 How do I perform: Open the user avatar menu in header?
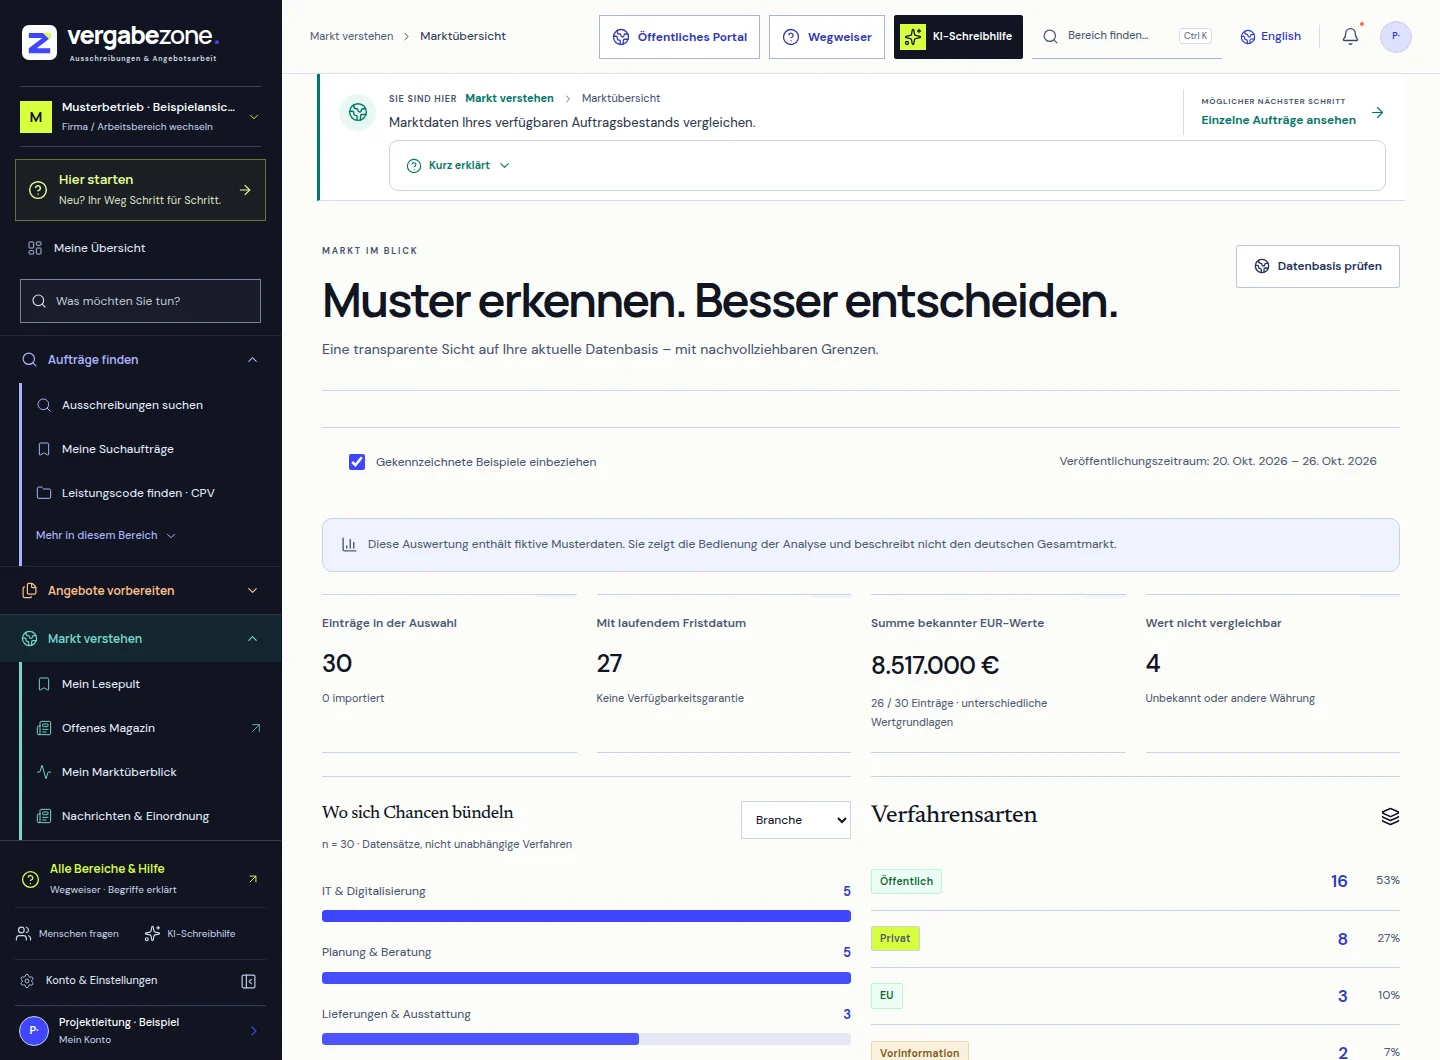1395,36
